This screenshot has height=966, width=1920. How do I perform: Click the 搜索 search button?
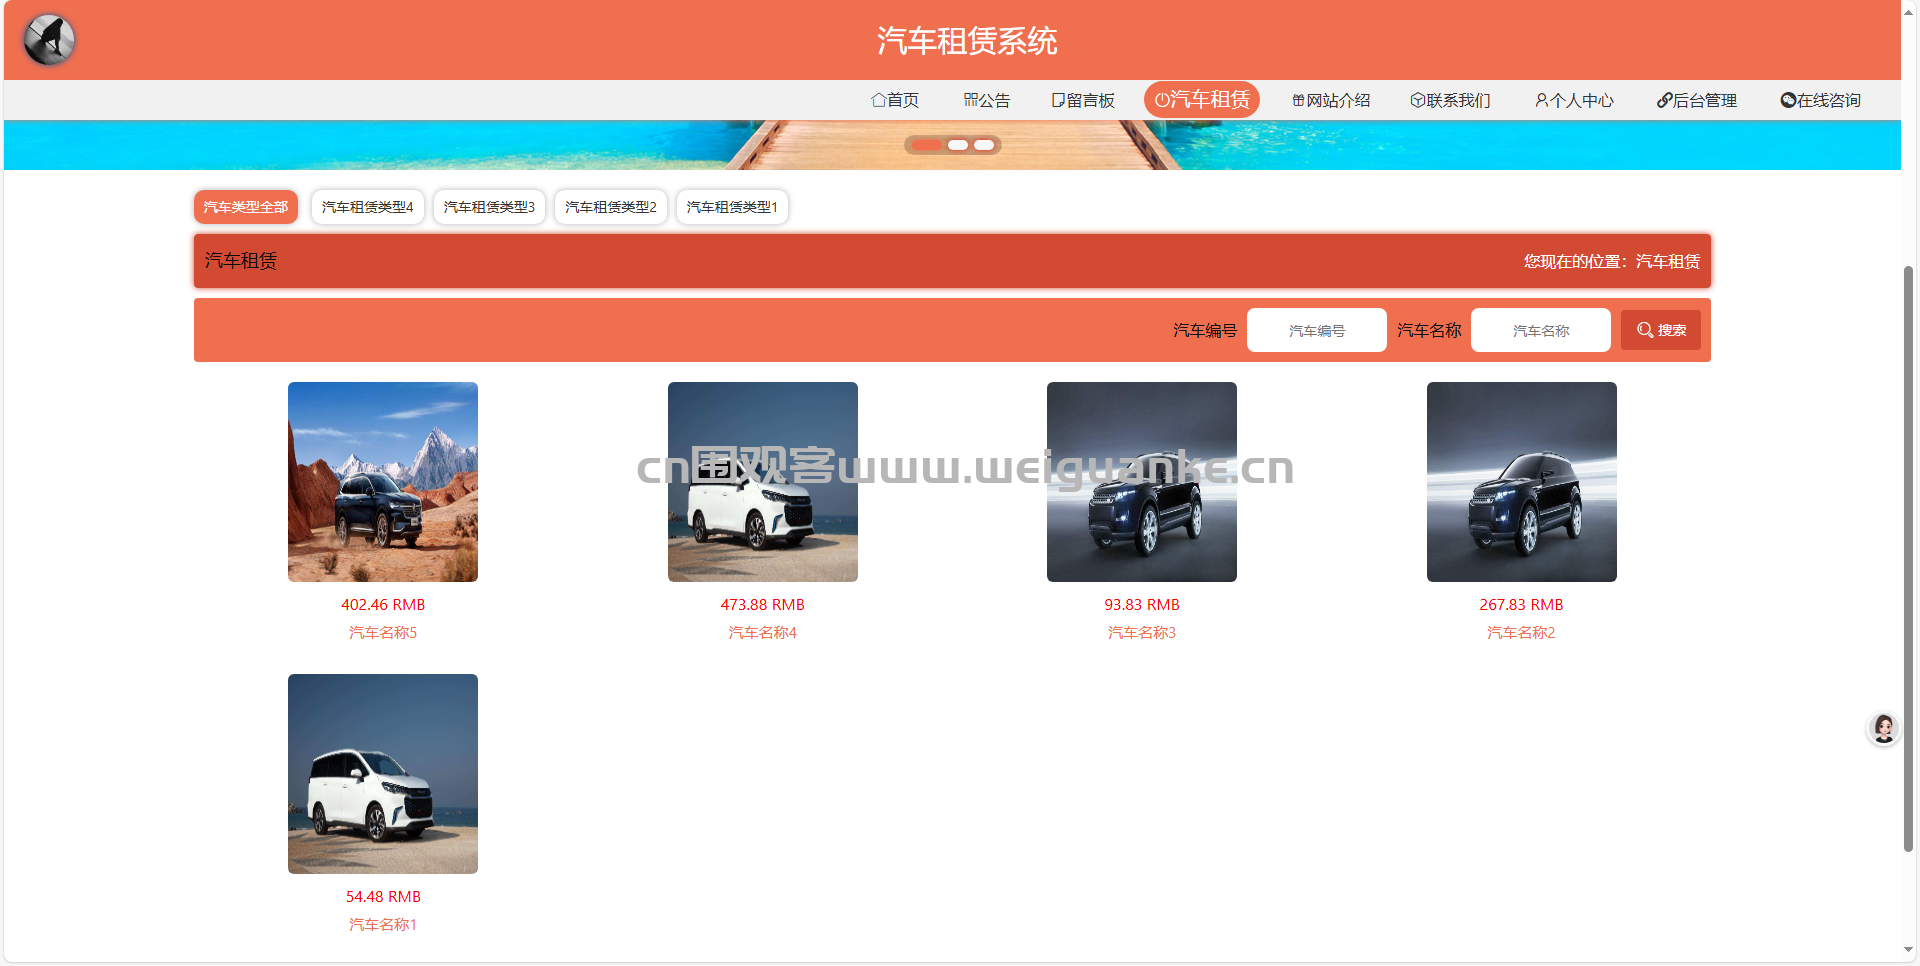(1661, 330)
